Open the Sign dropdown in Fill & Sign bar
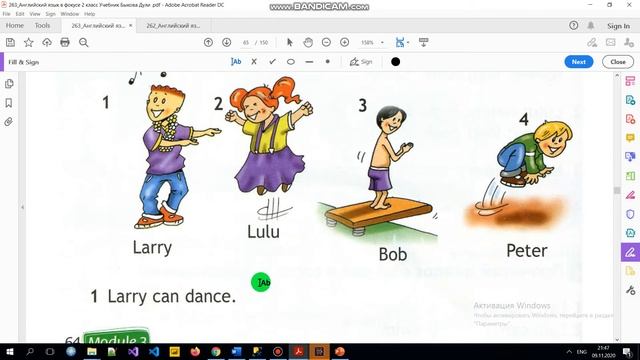Screen dimensions: 640x360 361,62
